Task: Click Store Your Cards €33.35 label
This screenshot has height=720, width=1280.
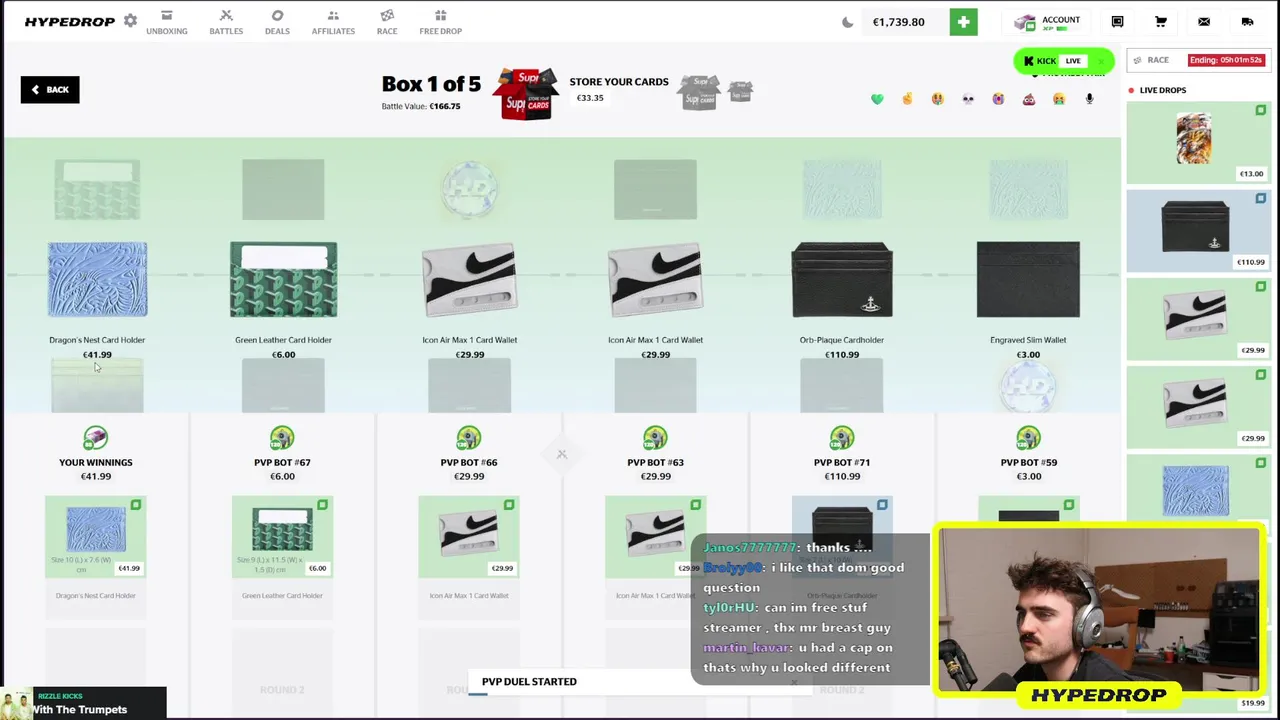Action: click(x=590, y=98)
